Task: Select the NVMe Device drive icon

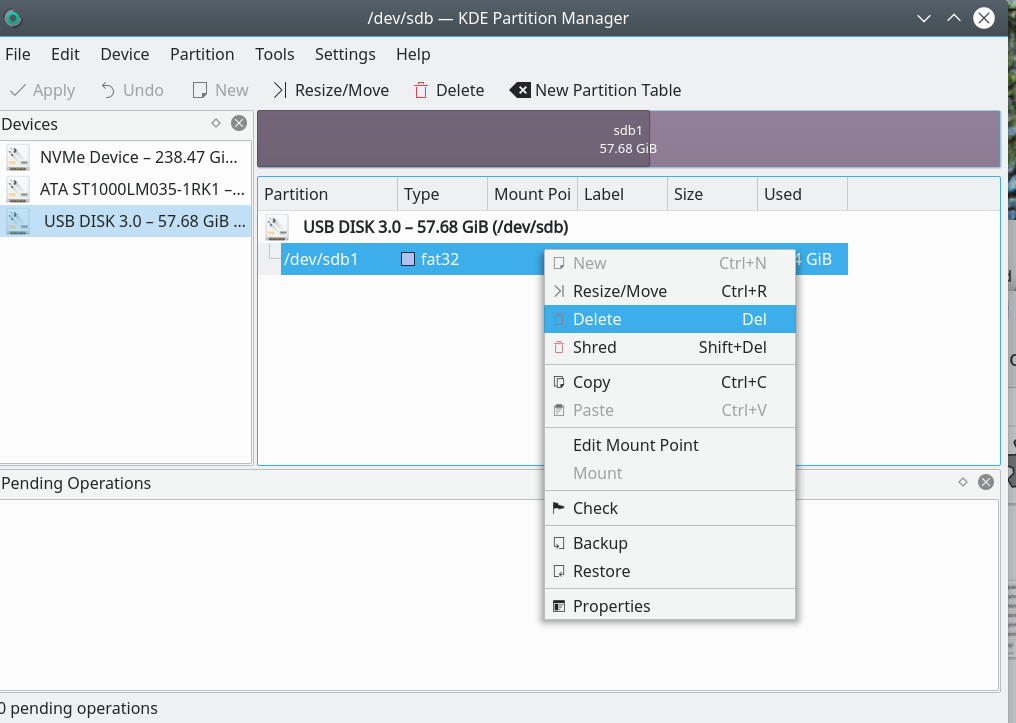Action: coord(19,157)
